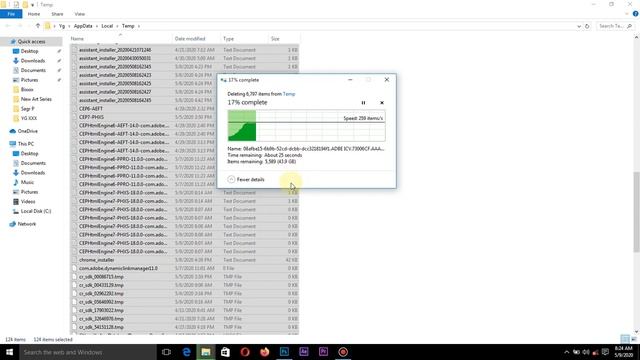
Task: Navigate to Yg in the address bar
Action: [62, 26]
